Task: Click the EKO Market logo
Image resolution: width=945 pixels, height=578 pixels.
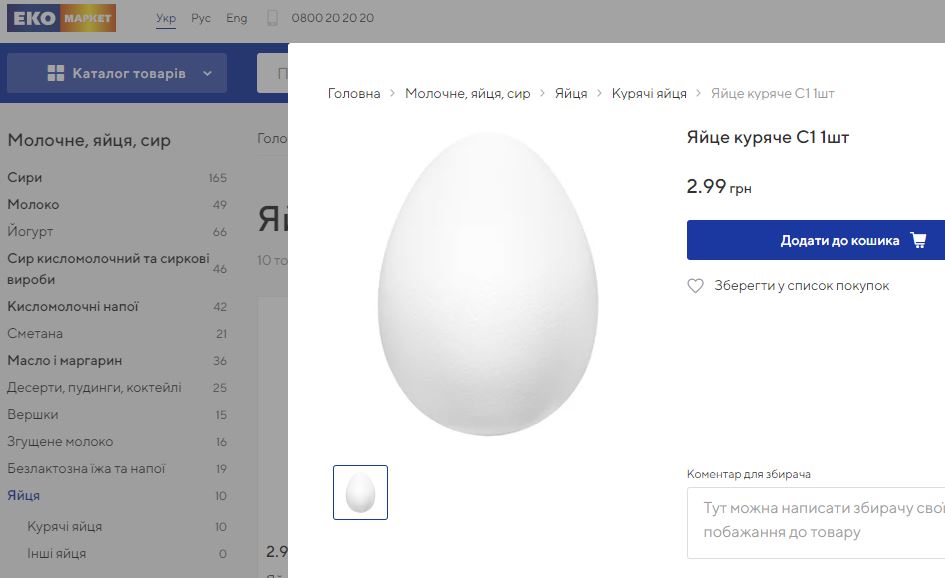Action: pyautogui.click(x=61, y=18)
